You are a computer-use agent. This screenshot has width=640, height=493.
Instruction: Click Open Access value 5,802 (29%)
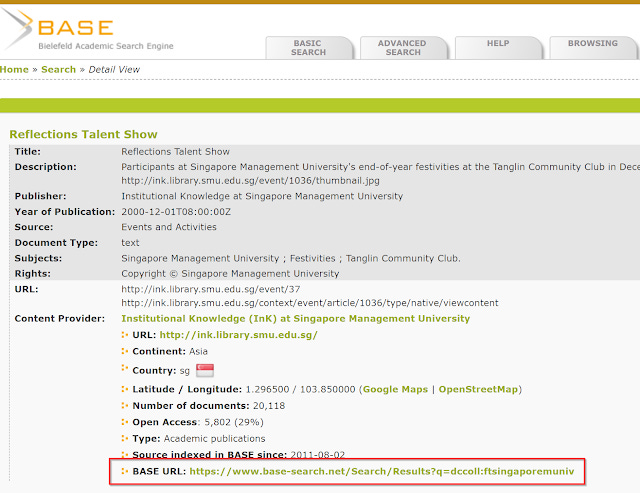(234, 422)
